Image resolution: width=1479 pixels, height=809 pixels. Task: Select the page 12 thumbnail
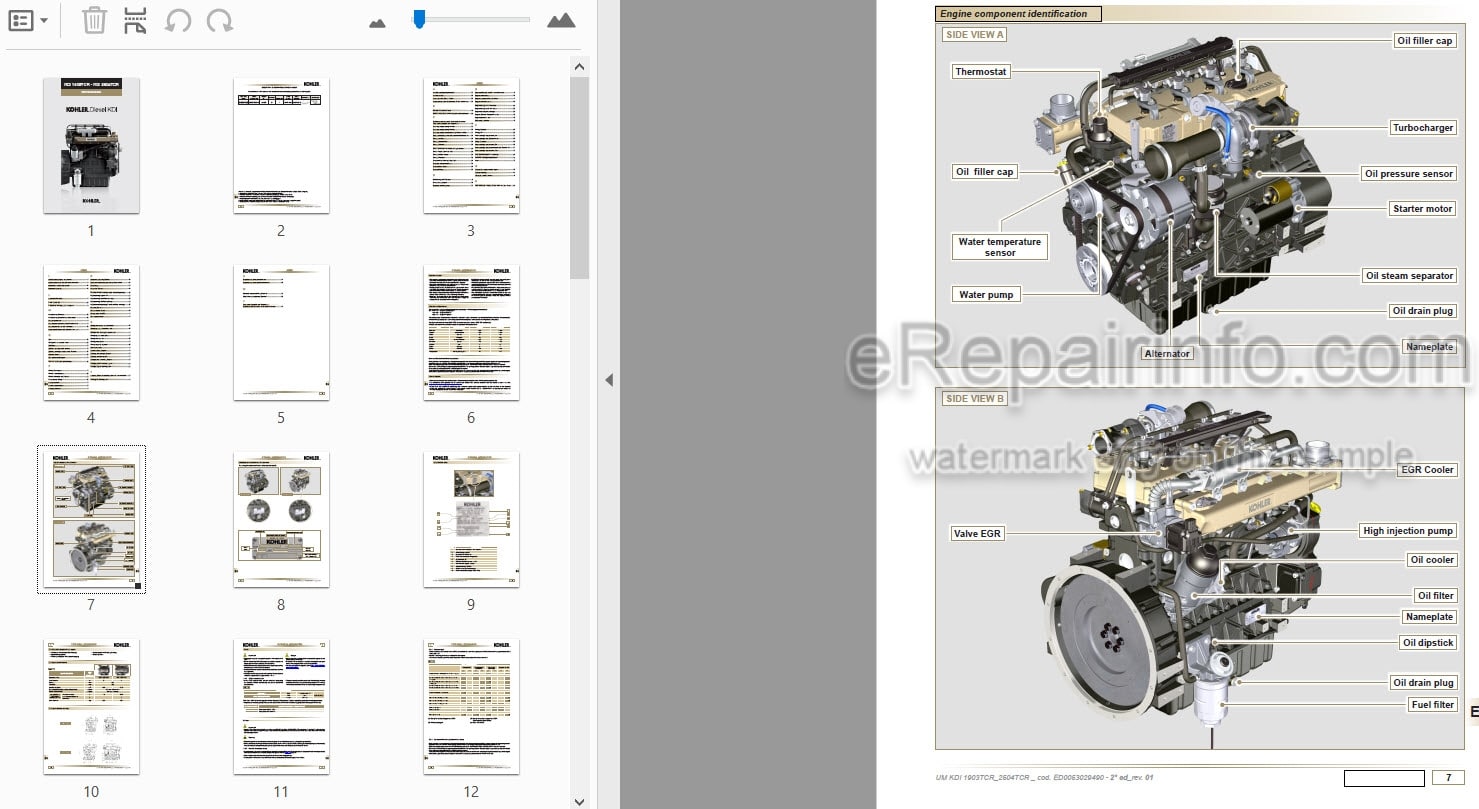click(x=471, y=707)
